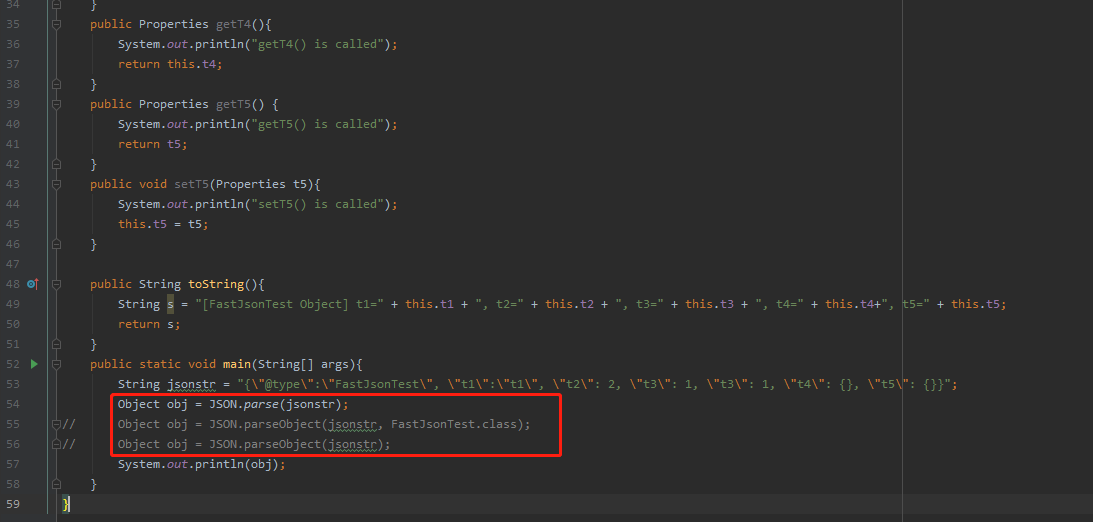Image resolution: width=1093 pixels, height=522 pixels.
Task: Click the override indicator icon beside toString
Action: pyautogui.click(x=32, y=284)
